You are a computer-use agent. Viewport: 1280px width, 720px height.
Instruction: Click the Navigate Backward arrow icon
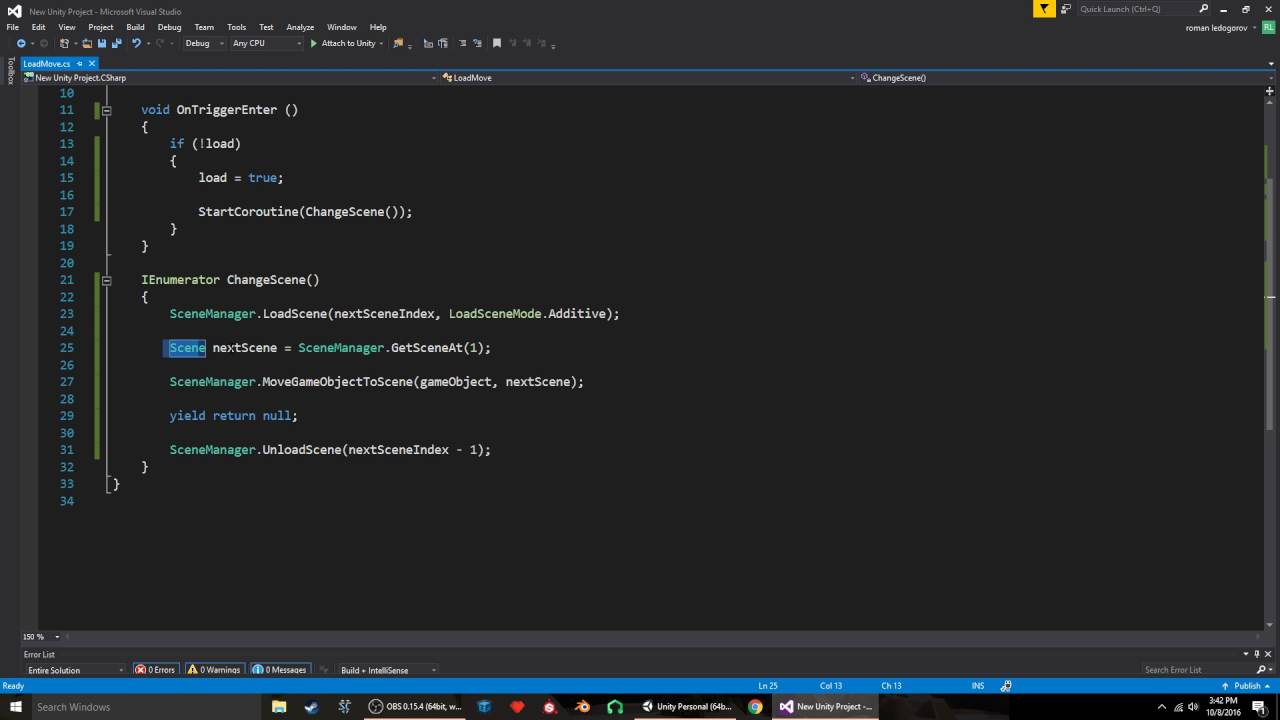coord(21,43)
